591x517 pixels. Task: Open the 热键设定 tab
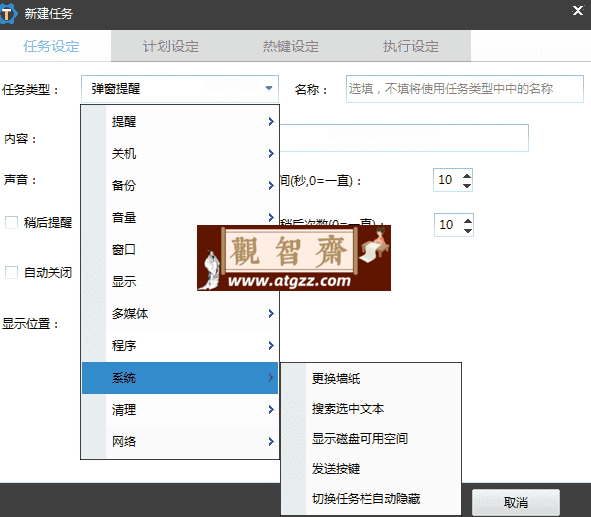[x=291, y=46]
